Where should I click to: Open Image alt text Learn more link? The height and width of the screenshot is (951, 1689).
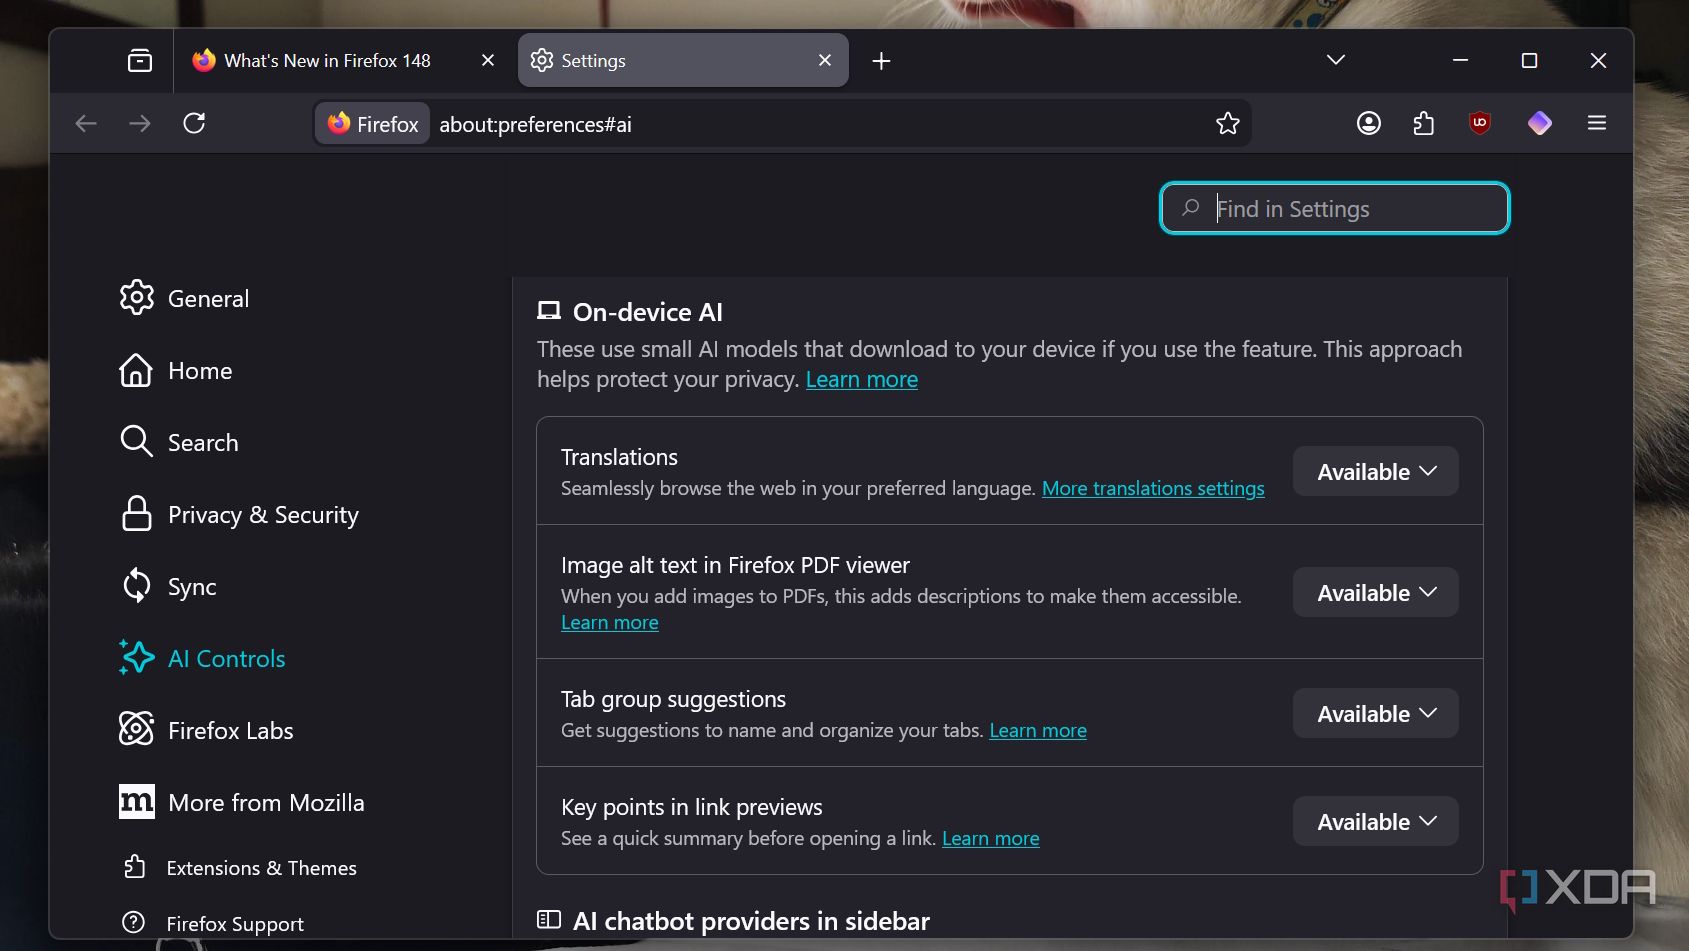tap(609, 622)
